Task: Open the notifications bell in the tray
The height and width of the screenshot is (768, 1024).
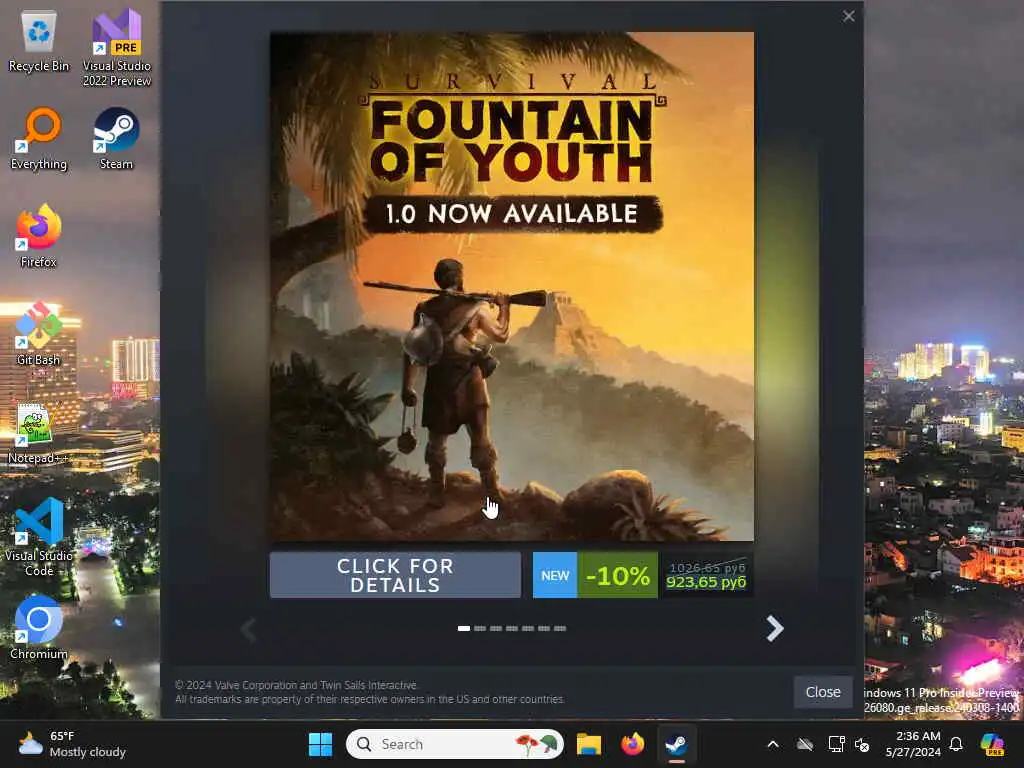Action: click(956, 744)
